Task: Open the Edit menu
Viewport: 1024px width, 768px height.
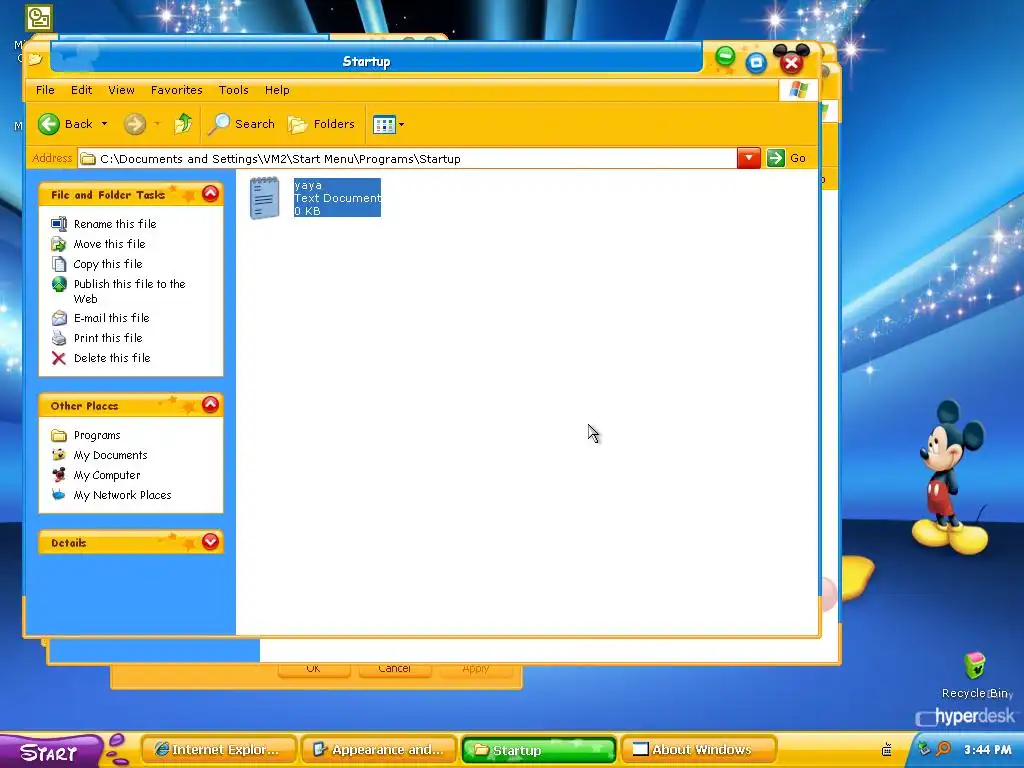Action: click(x=81, y=90)
